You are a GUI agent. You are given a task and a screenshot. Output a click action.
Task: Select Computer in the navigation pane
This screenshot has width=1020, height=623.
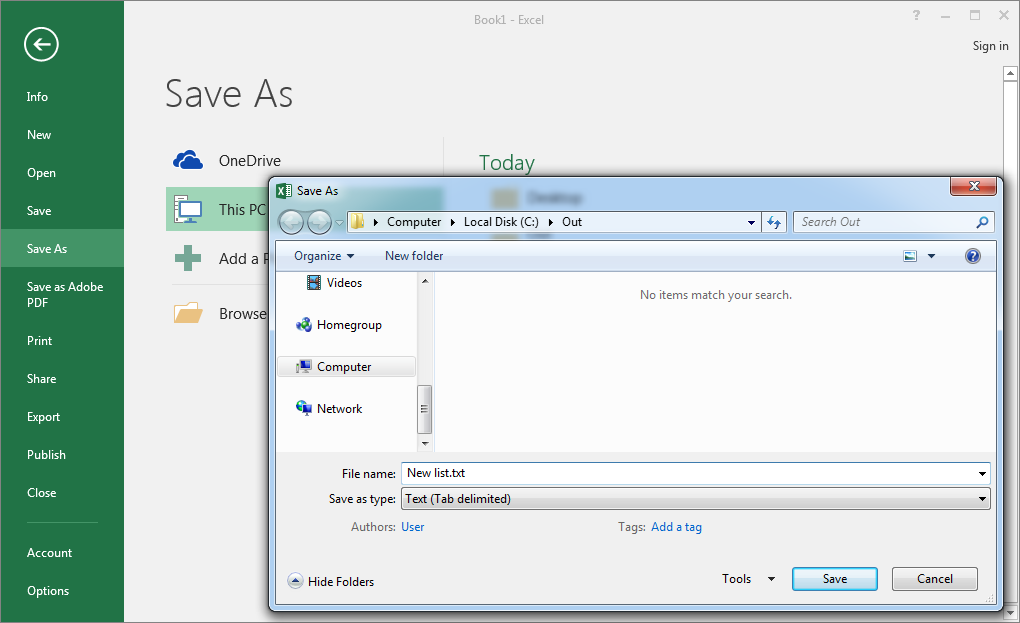click(x=346, y=367)
